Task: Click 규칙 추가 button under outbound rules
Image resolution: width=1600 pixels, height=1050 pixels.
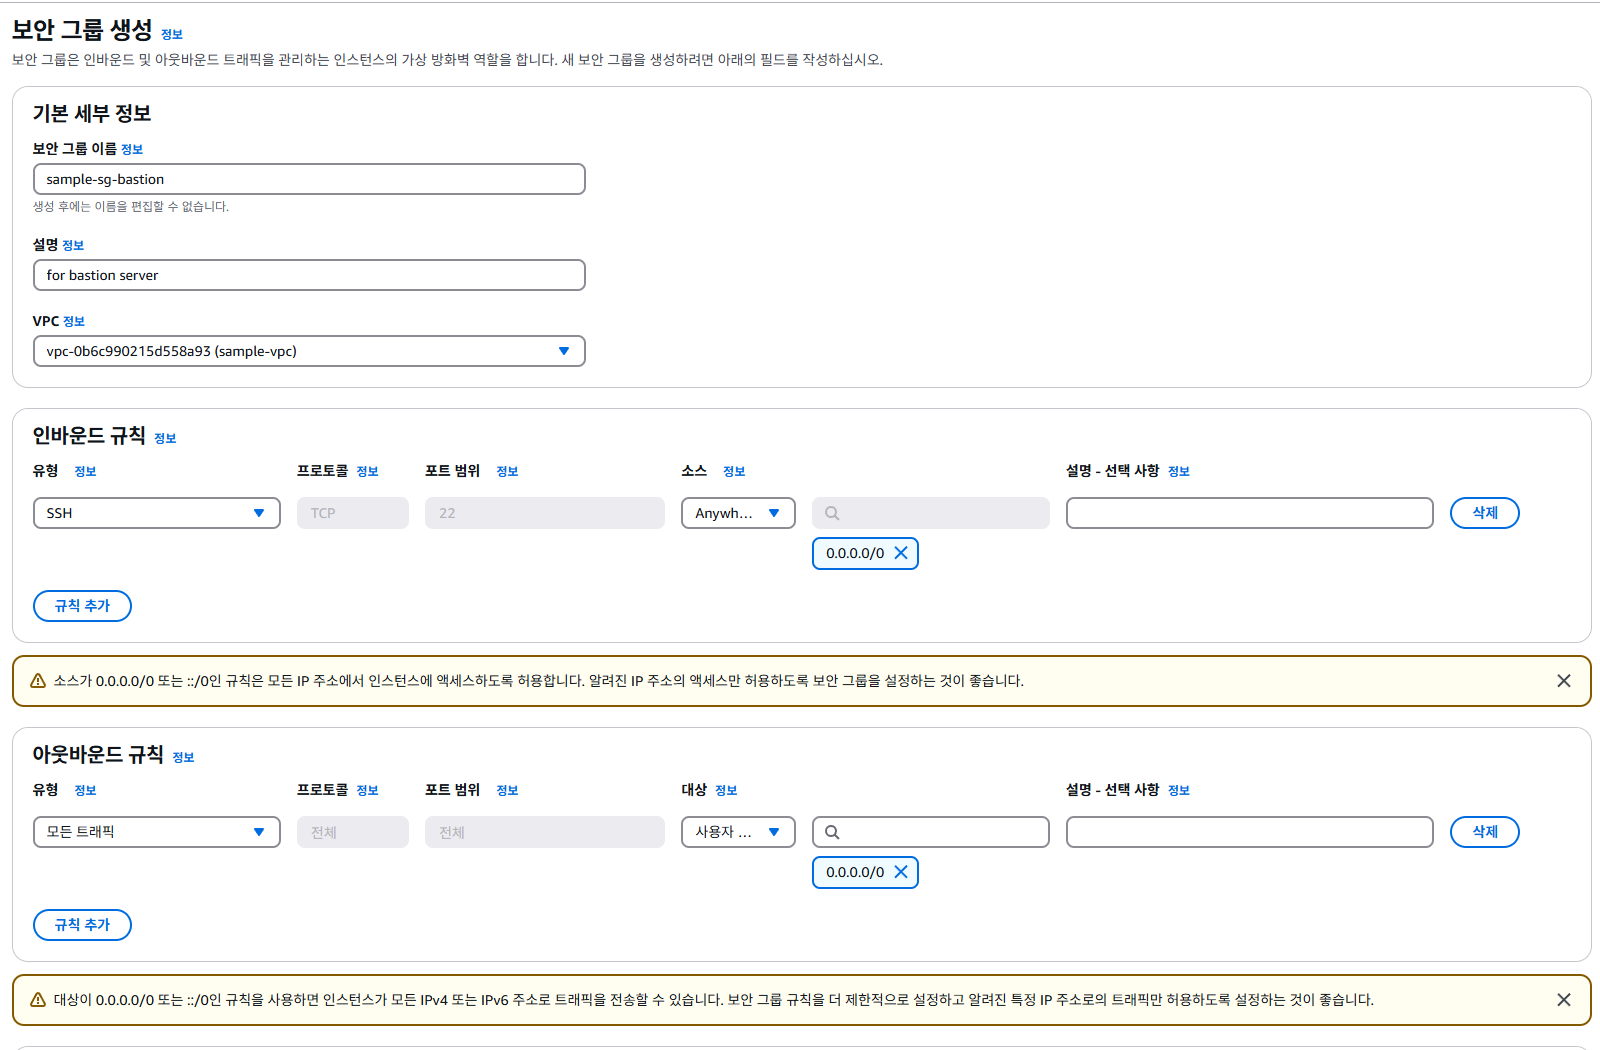Action: [82, 925]
